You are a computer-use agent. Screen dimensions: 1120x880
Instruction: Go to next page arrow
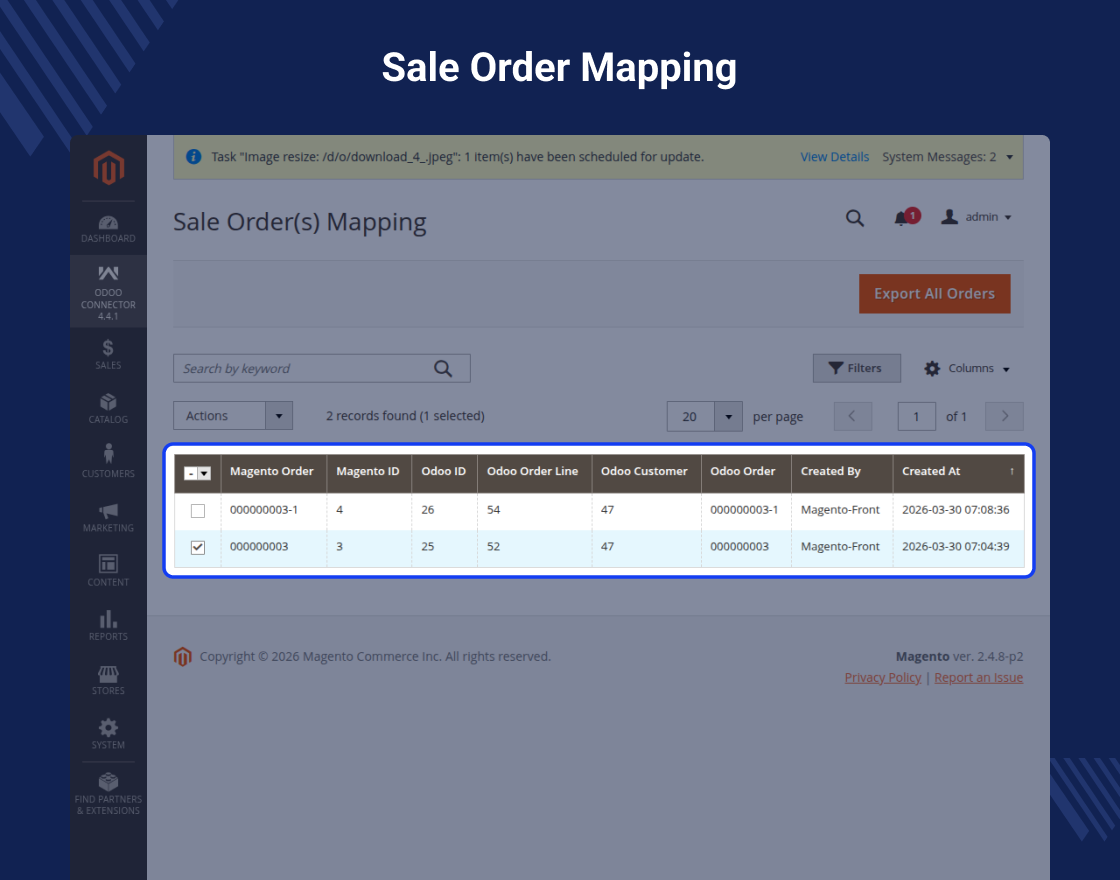1004,416
